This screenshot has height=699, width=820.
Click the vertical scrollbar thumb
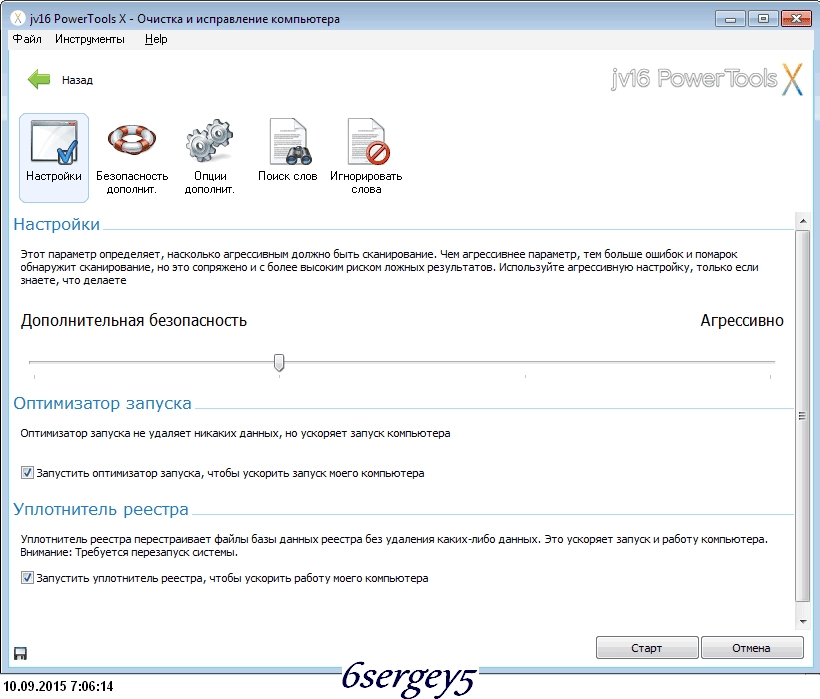[802, 416]
